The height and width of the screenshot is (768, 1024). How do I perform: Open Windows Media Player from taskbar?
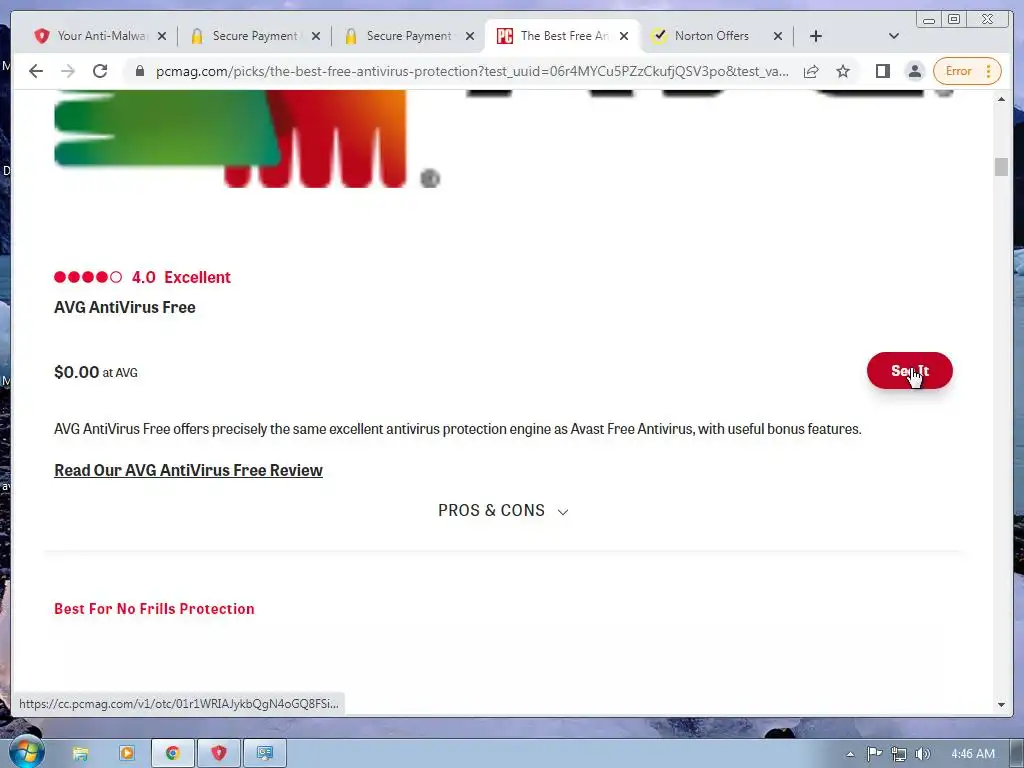[127, 753]
